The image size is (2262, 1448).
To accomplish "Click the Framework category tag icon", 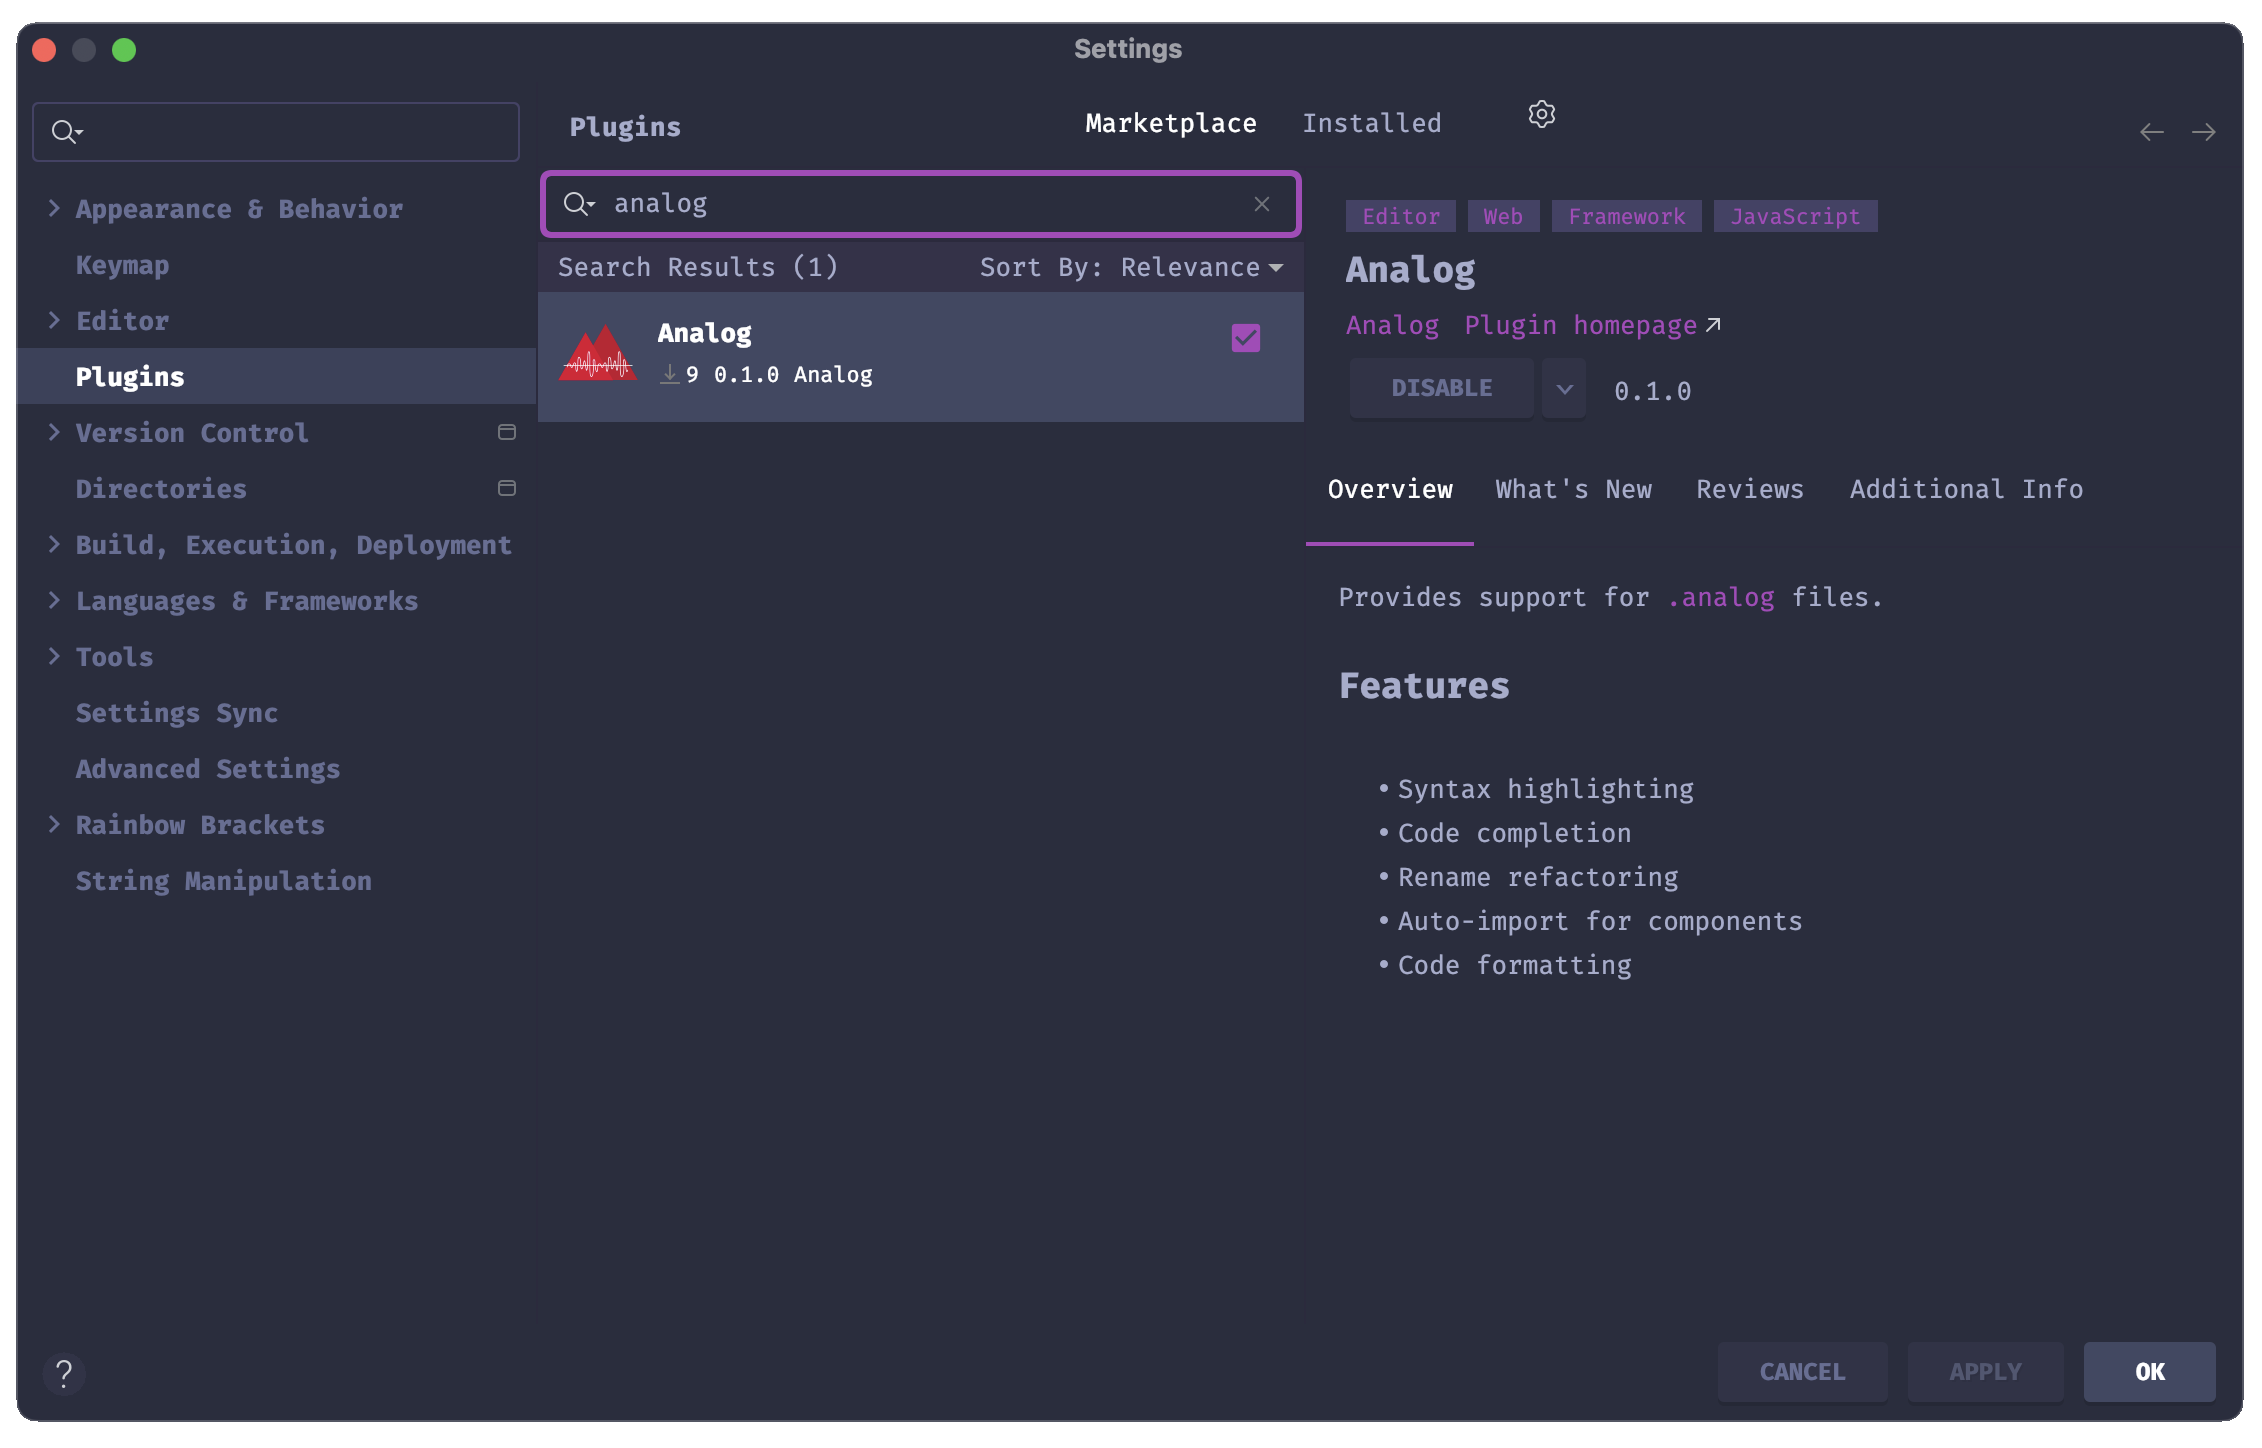I will (1626, 216).
